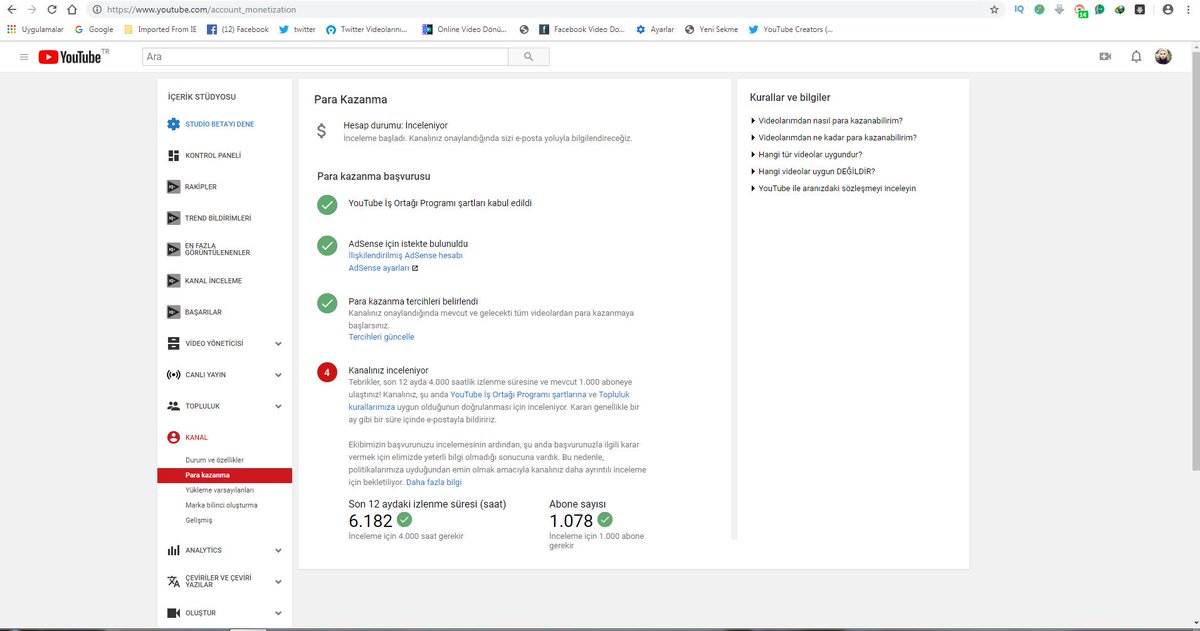The height and width of the screenshot is (631, 1200).
Task: Expand the Topluluk section chevron
Action: click(x=278, y=407)
